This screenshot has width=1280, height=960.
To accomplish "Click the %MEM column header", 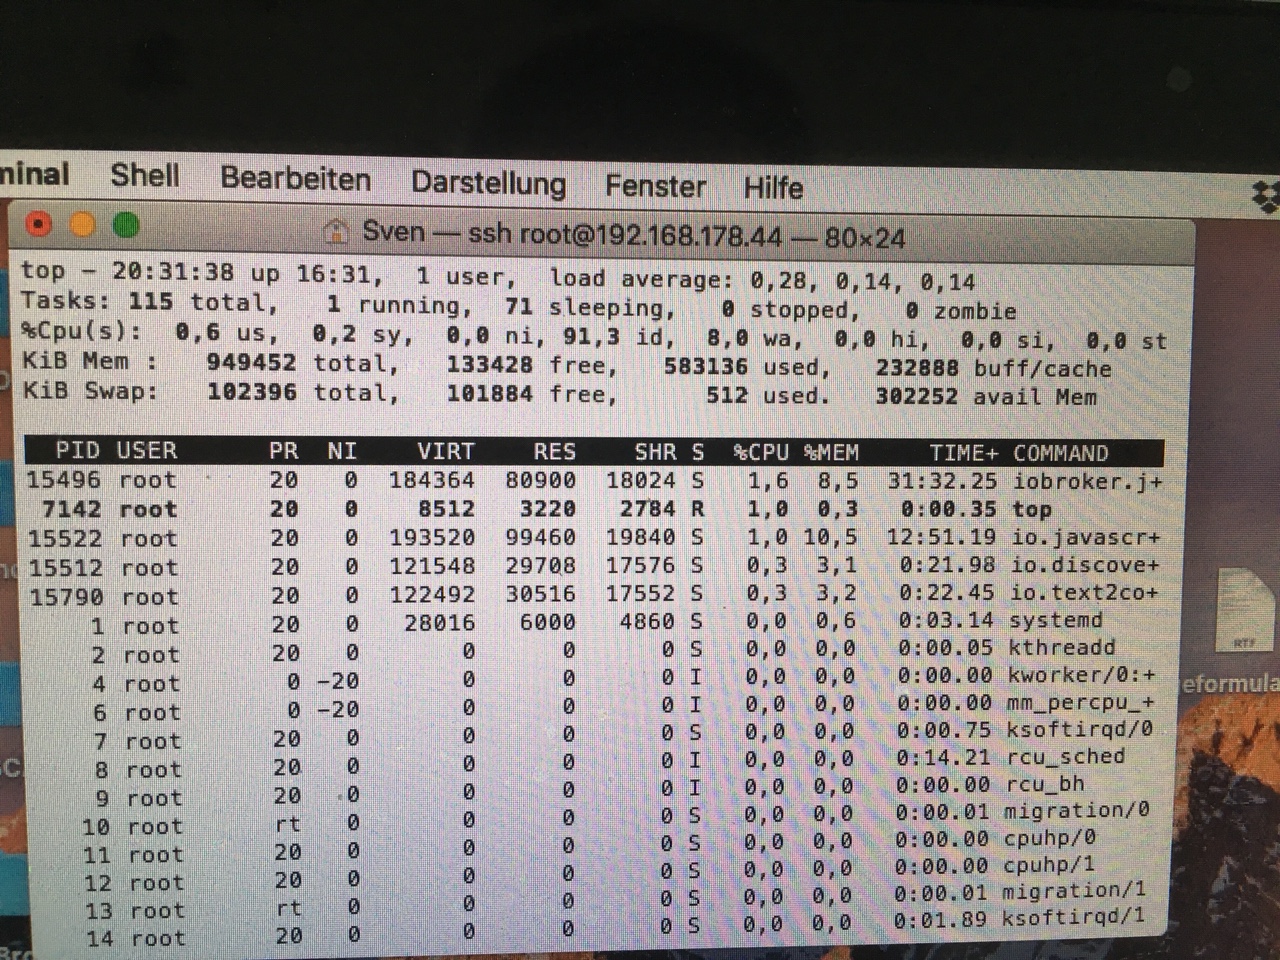I will 831,453.
